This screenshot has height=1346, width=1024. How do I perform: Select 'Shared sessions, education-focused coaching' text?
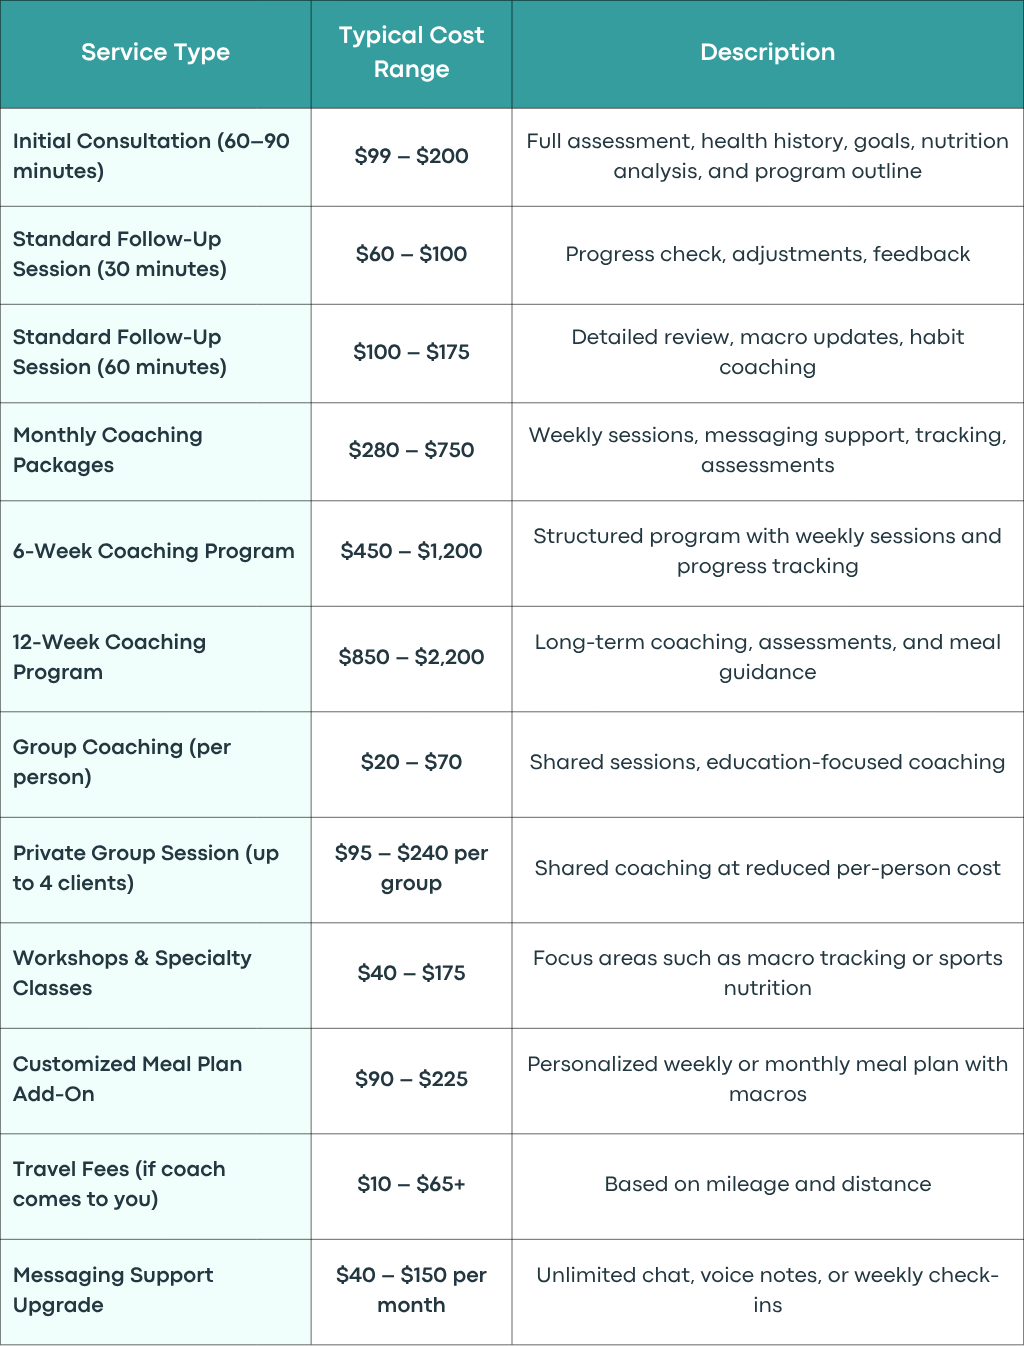pos(767,762)
